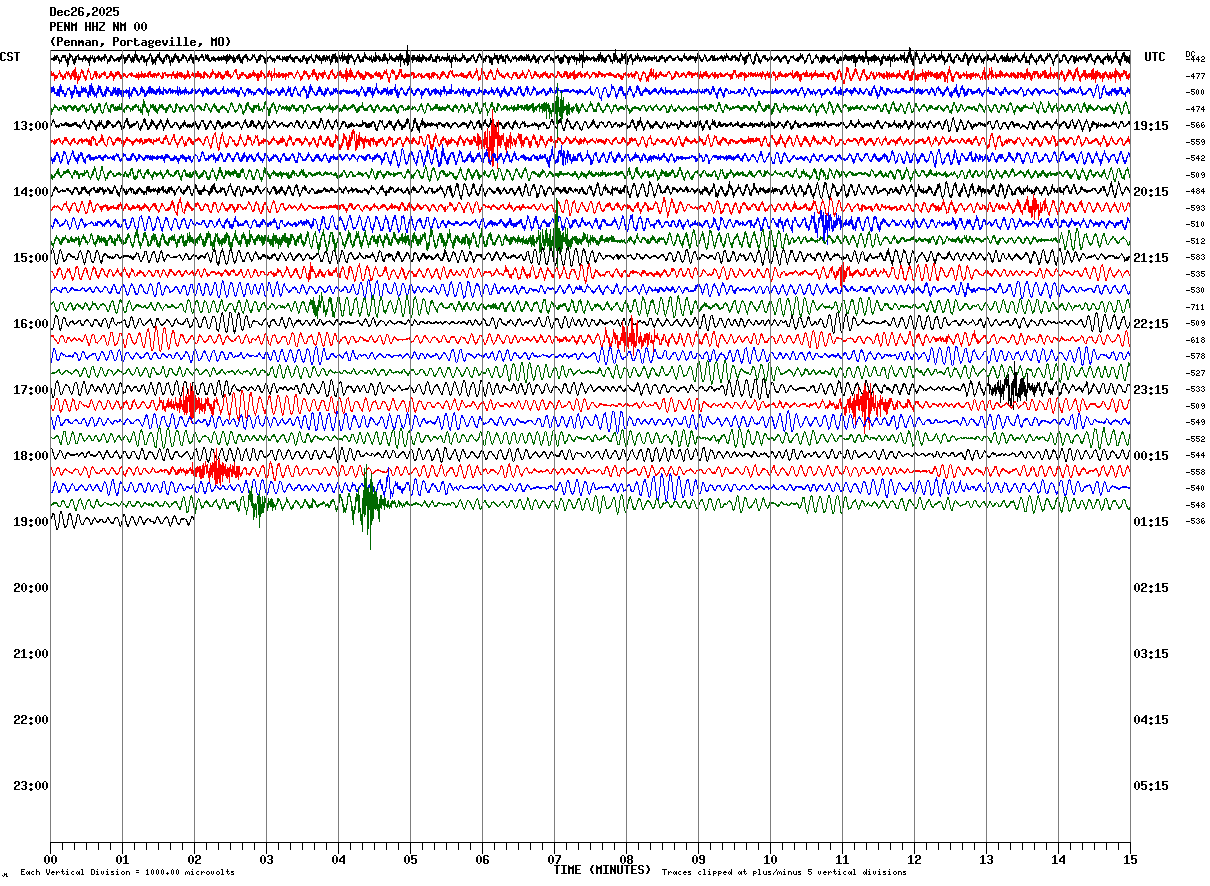Viewport: 1210px width, 886px height.
Task: Click the DC offset value "-536"
Action: (x=1196, y=521)
